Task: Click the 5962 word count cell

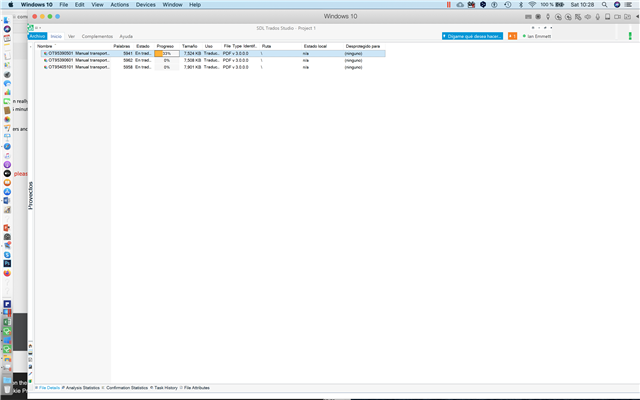Action: [x=128, y=60]
